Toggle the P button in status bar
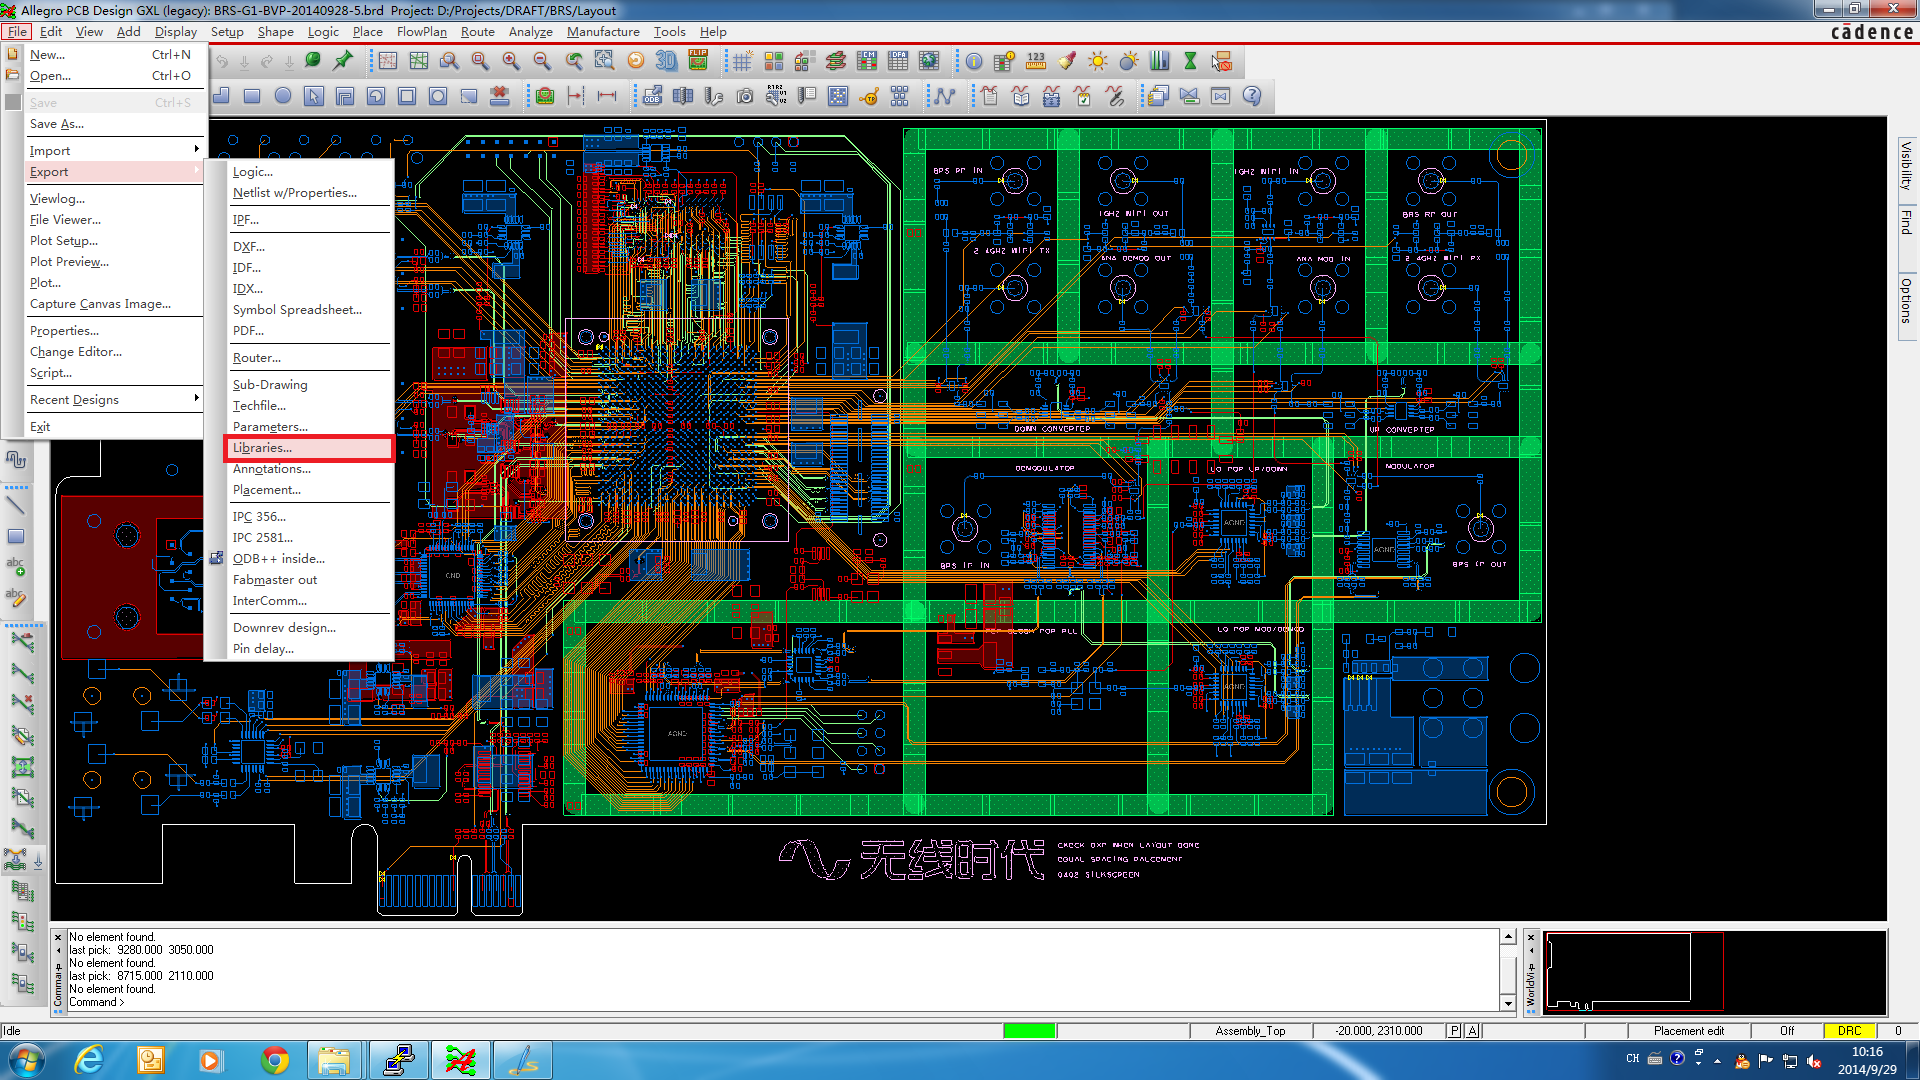This screenshot has width=1920, height=1080. point(1454,1031)
